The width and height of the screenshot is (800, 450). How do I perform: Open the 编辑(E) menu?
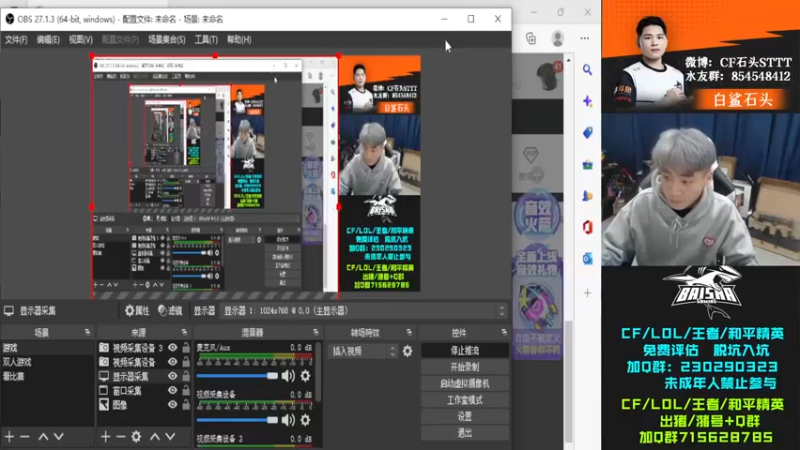tap(48, 40)
